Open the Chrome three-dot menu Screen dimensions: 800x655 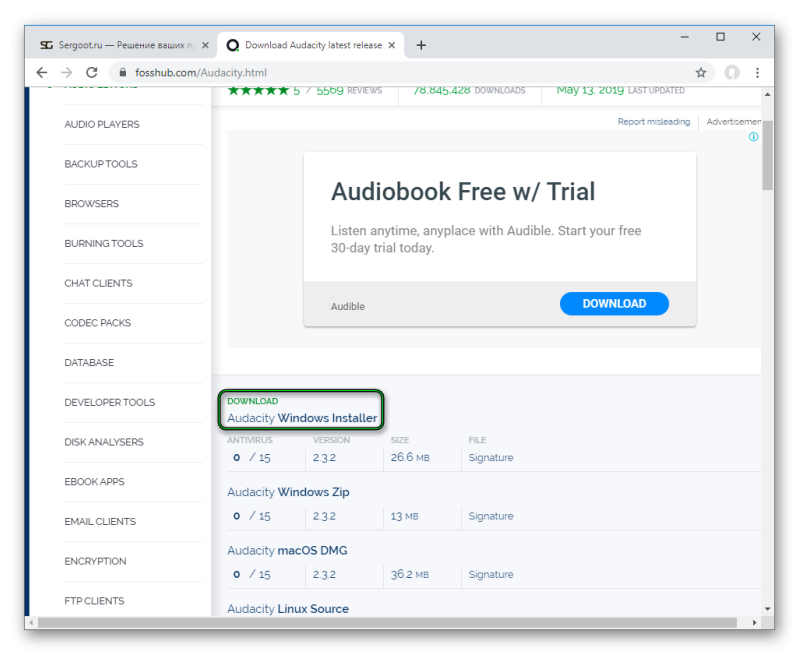coord(758,72)
